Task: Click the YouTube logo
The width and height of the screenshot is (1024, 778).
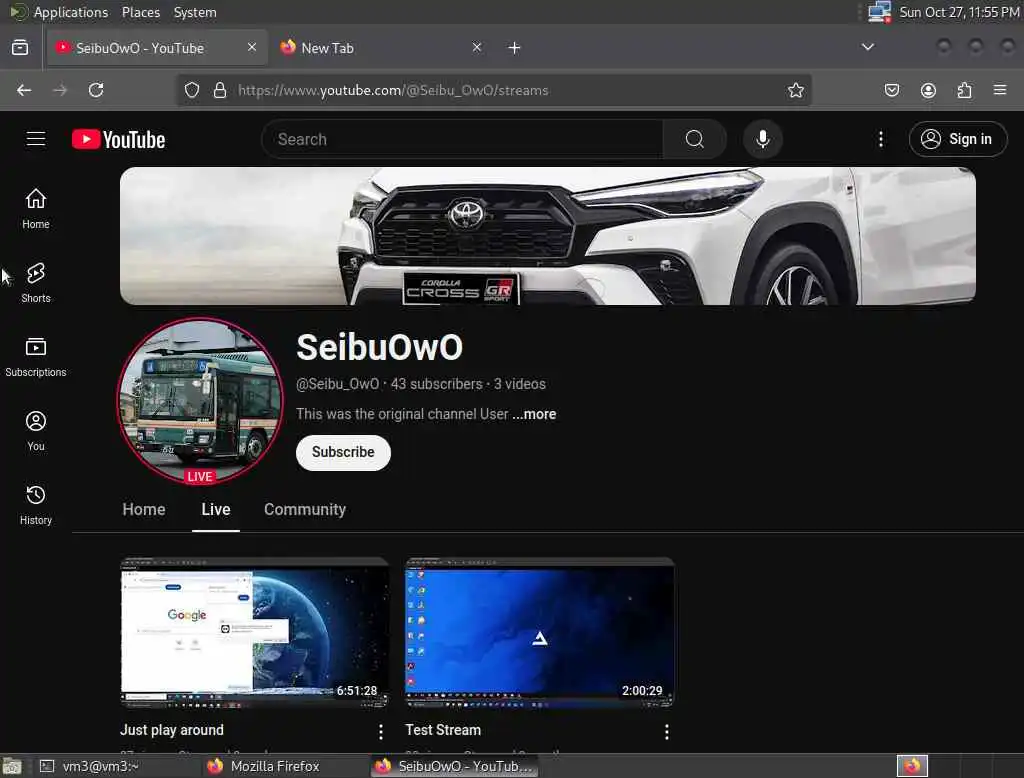Action: 118,139
